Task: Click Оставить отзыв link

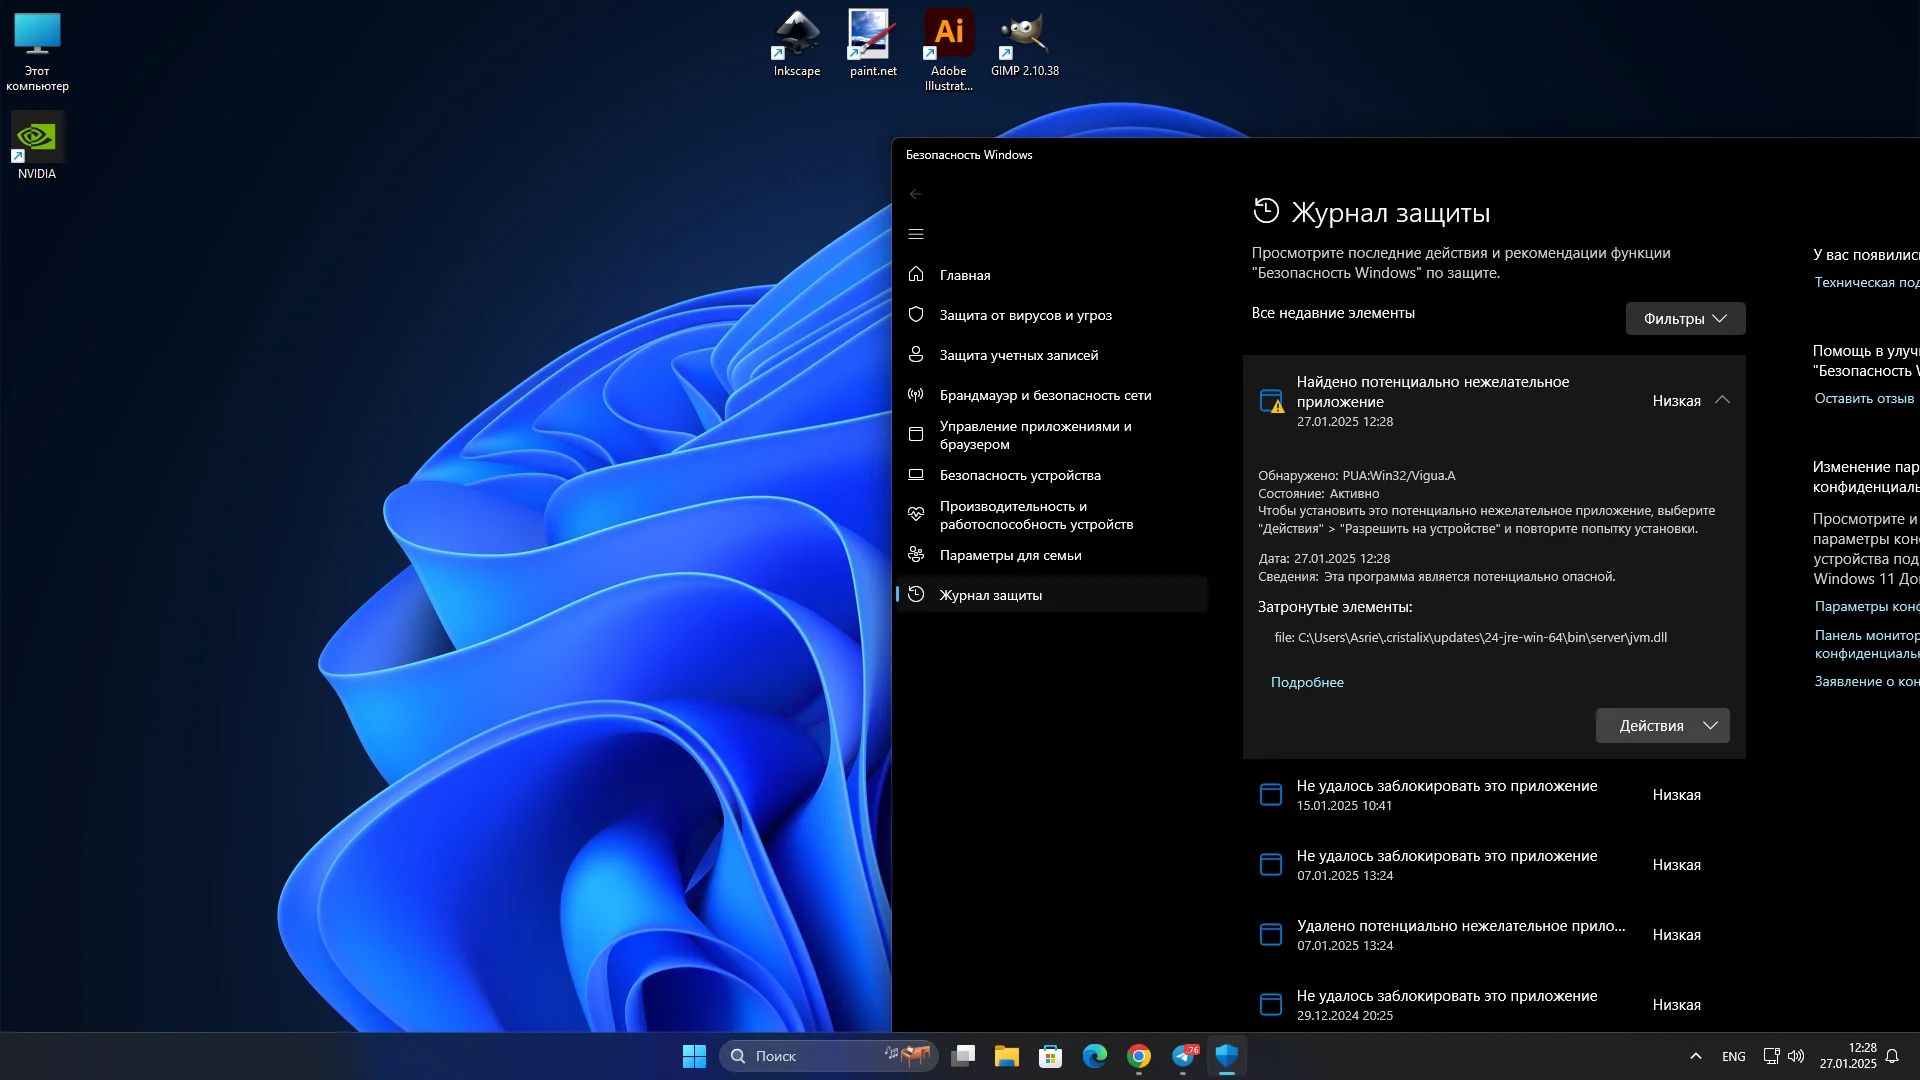Action: point(1864,398)
